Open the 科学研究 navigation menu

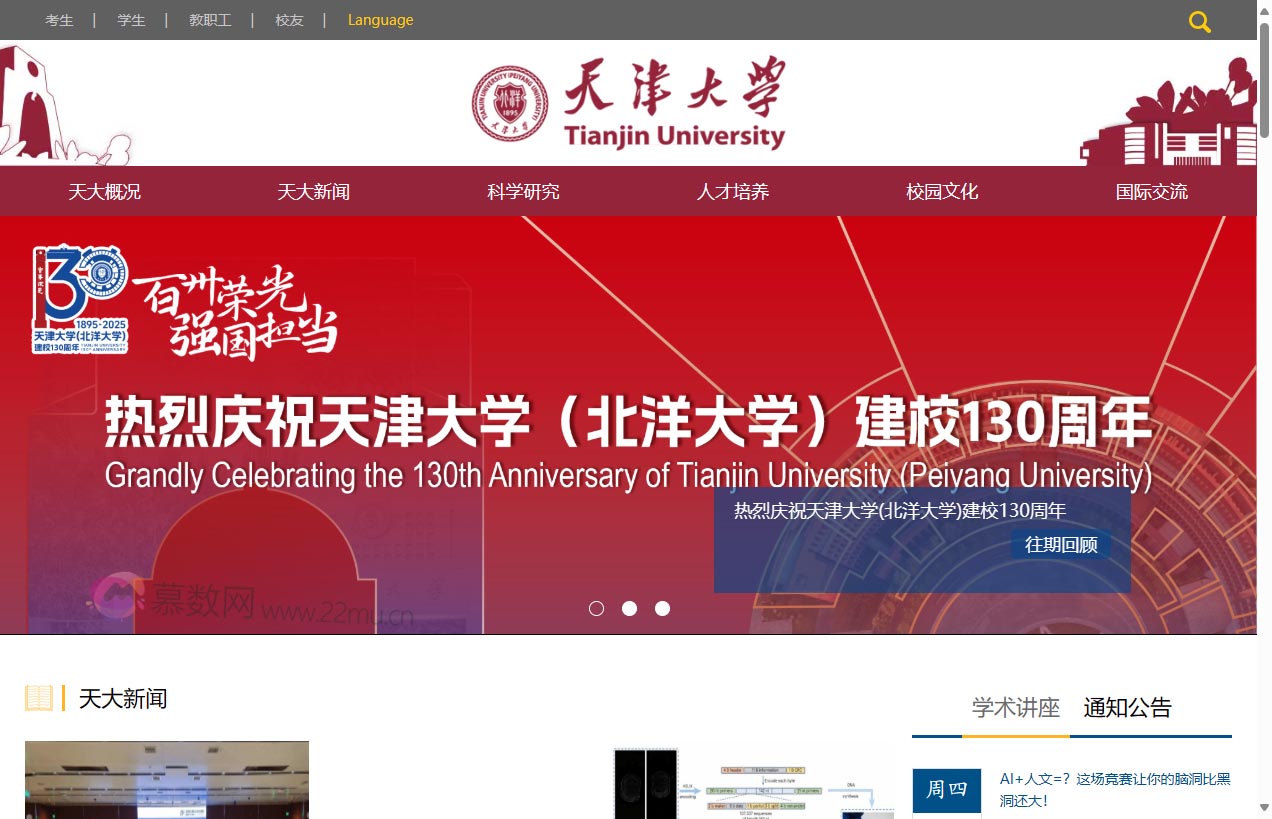tap(522, 191)
